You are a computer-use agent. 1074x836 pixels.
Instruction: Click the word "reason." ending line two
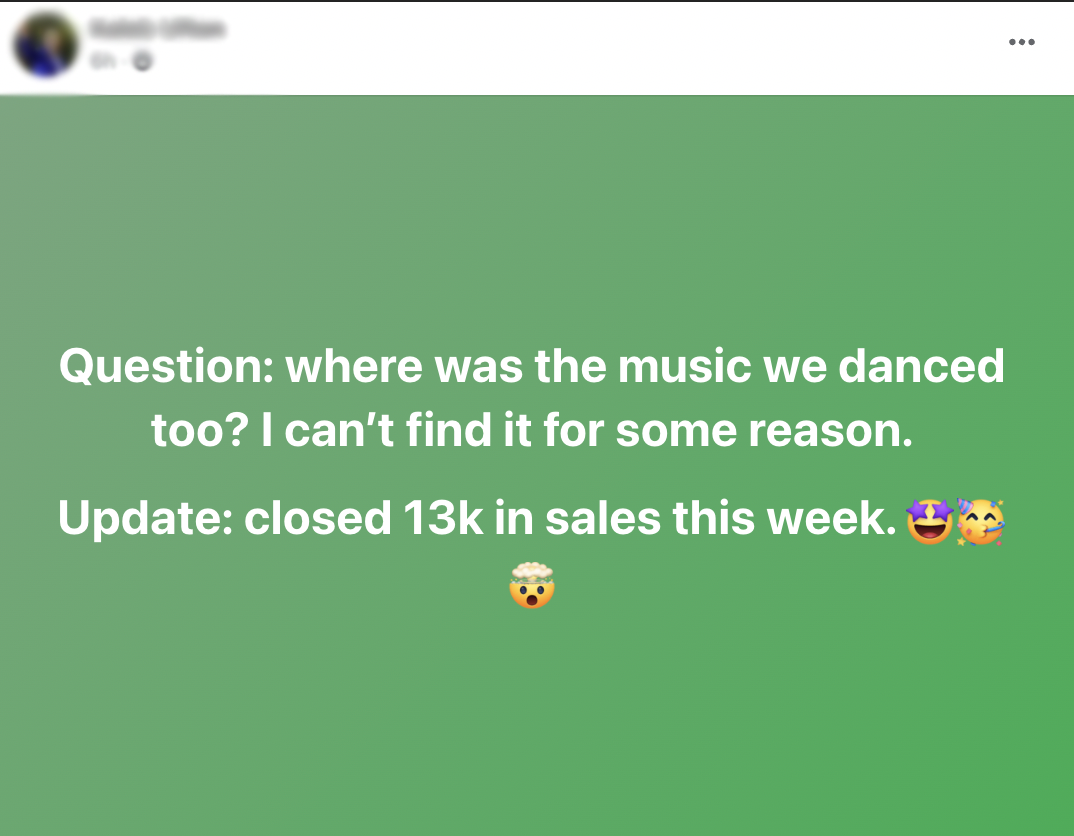tap(831, 431)
